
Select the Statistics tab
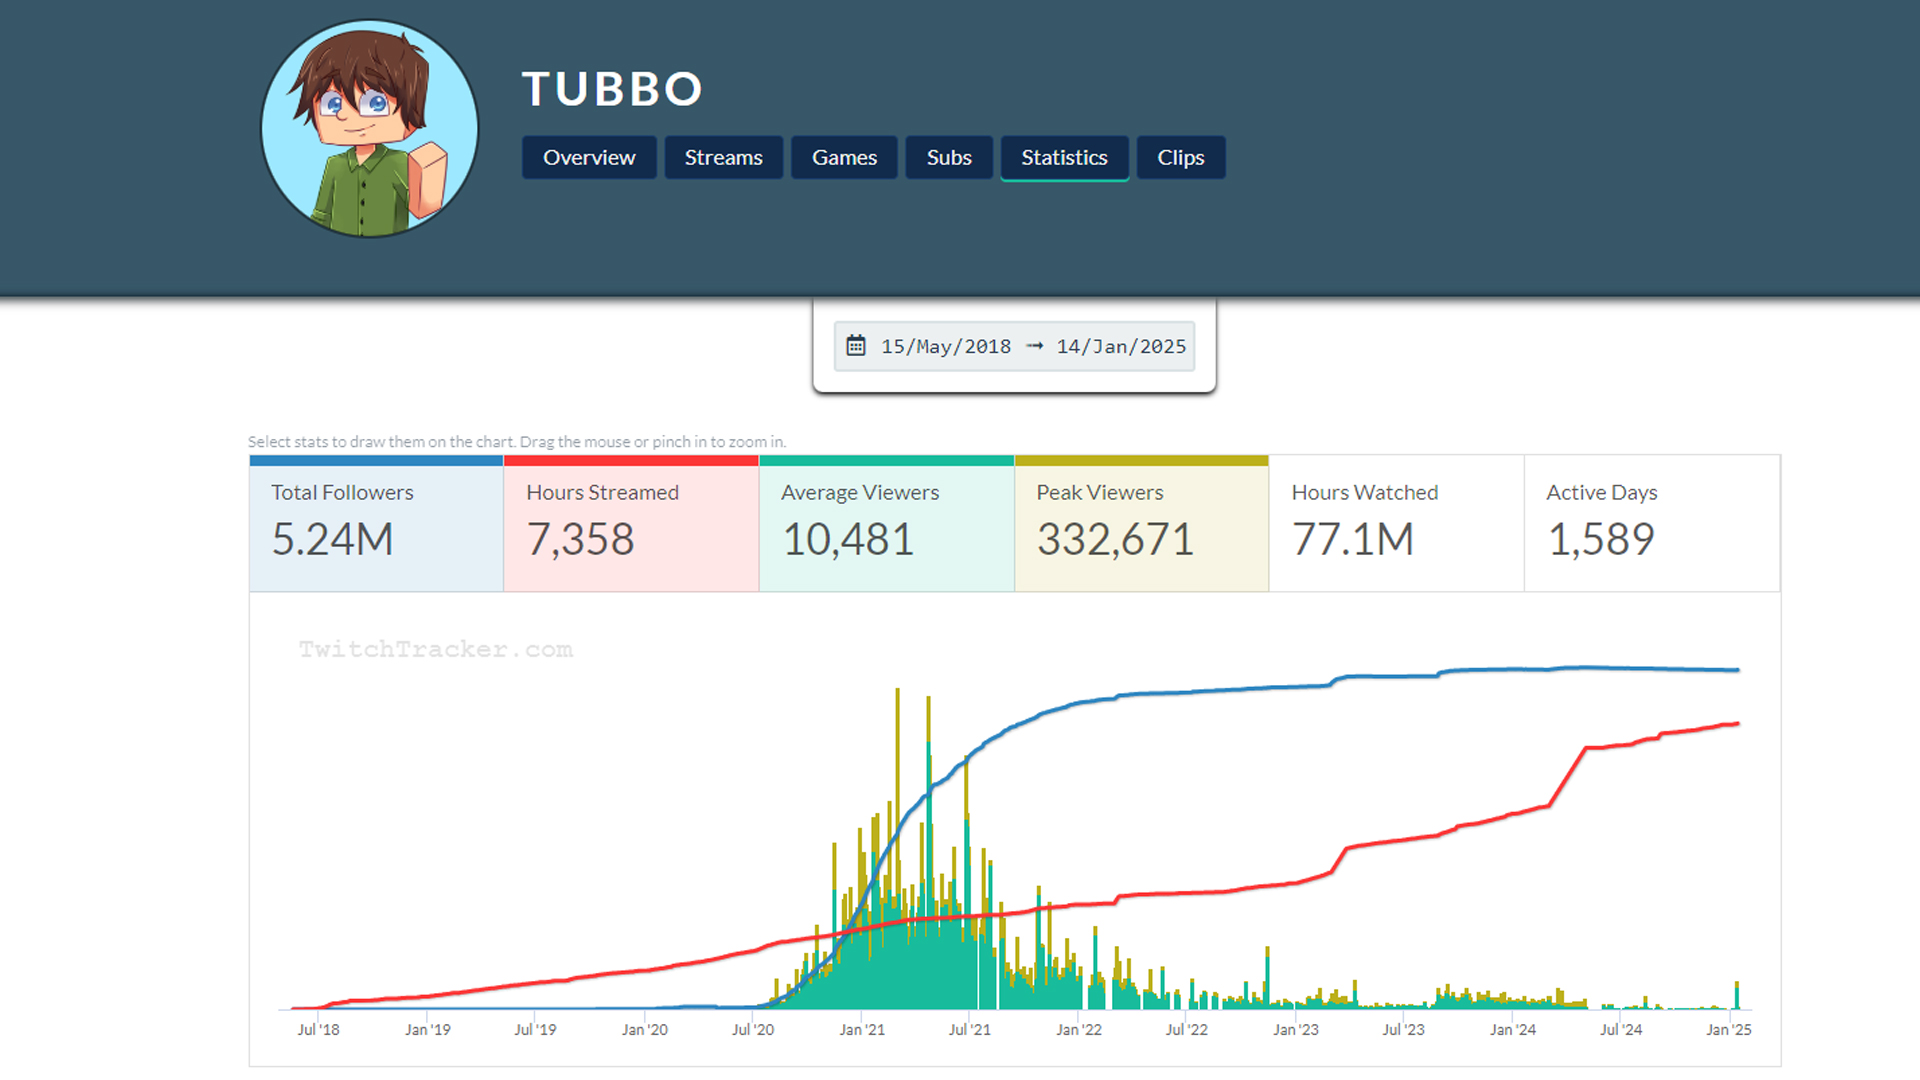(x=1064, y=158)
